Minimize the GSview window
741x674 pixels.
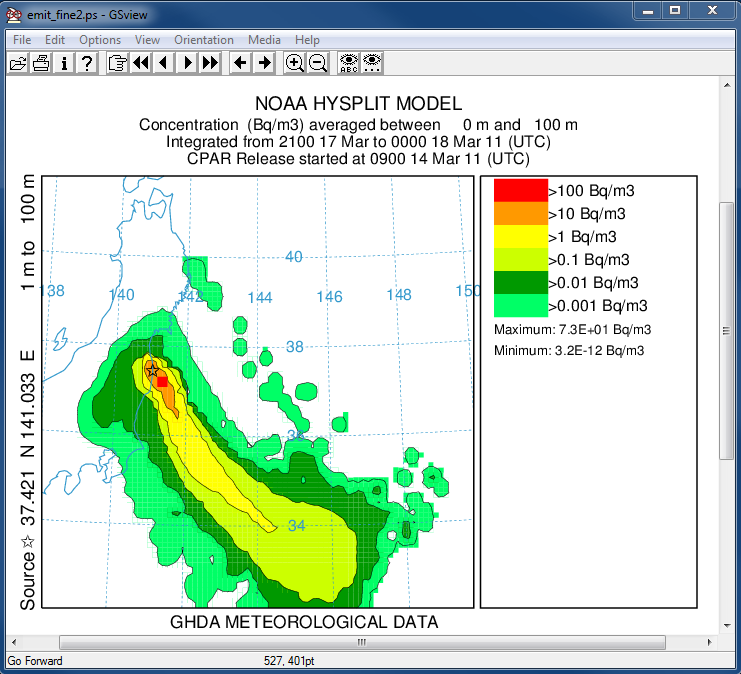pos(648,11)
